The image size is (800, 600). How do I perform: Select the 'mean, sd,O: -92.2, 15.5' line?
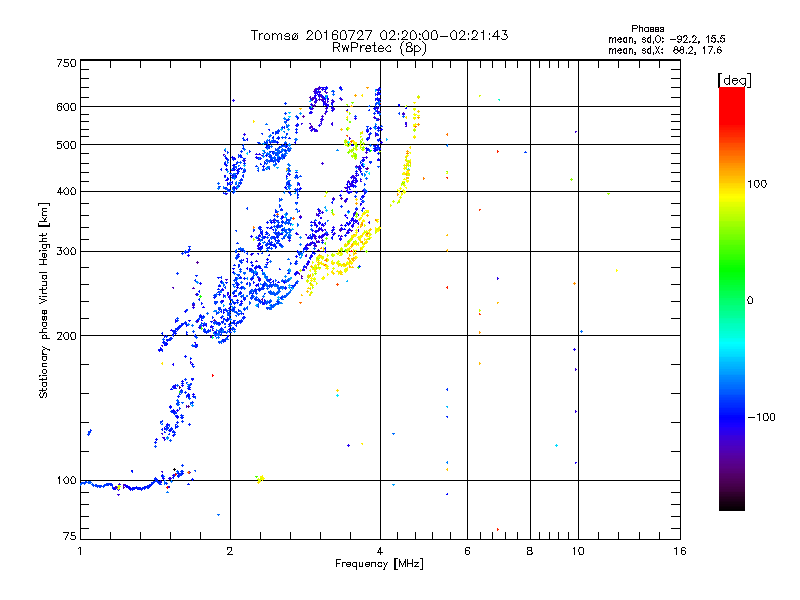click(666, 39)
